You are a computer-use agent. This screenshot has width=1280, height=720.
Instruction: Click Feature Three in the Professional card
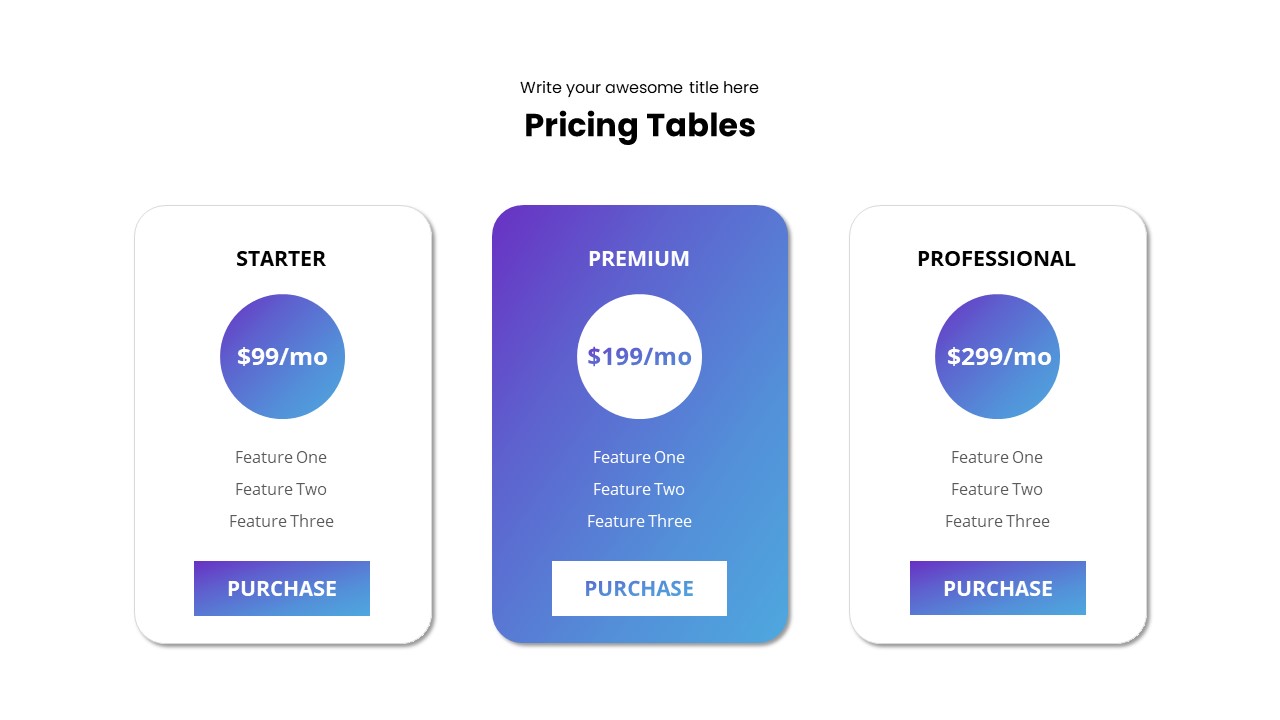coord(997,521)
